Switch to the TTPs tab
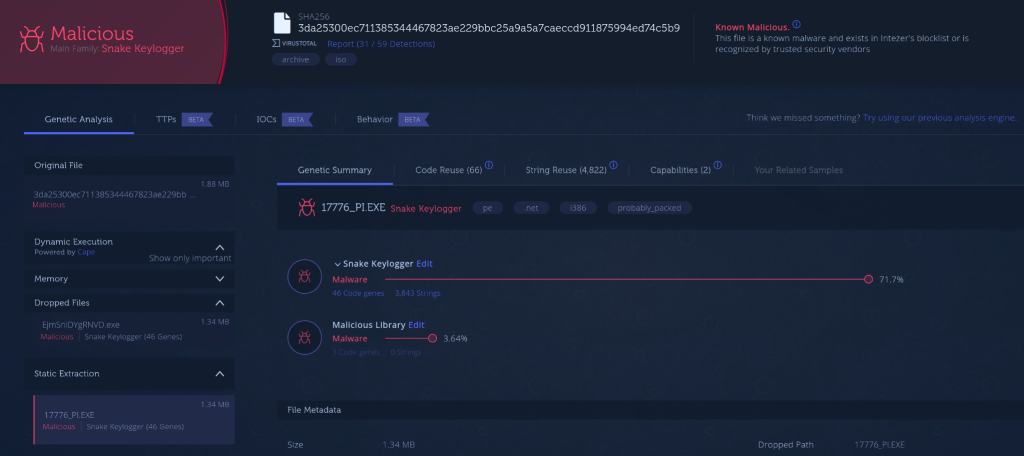The height and width of the screenshot is (456, 1024). 166,120
